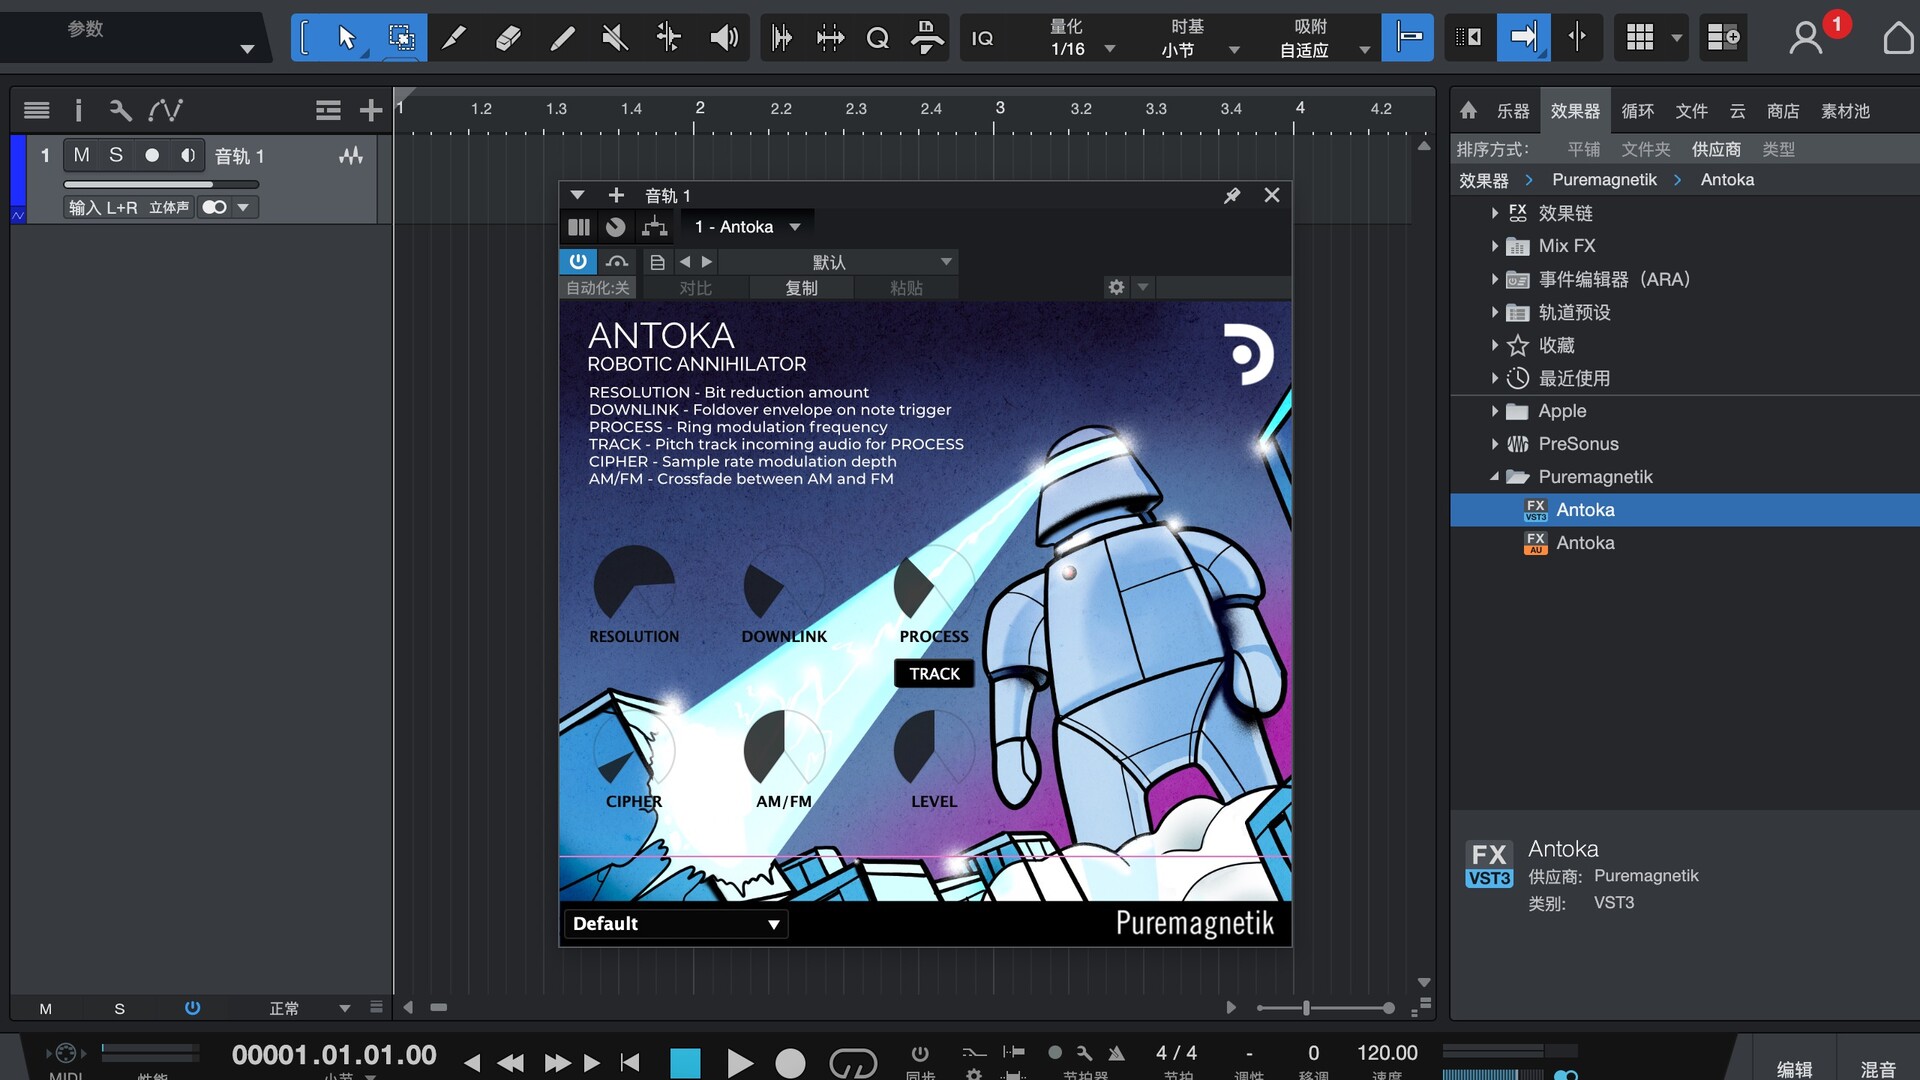This screenshot has width=1920, height=1080.
Task: Toggle stereo channel mode on 音轨 1
Action: [215, 207]
